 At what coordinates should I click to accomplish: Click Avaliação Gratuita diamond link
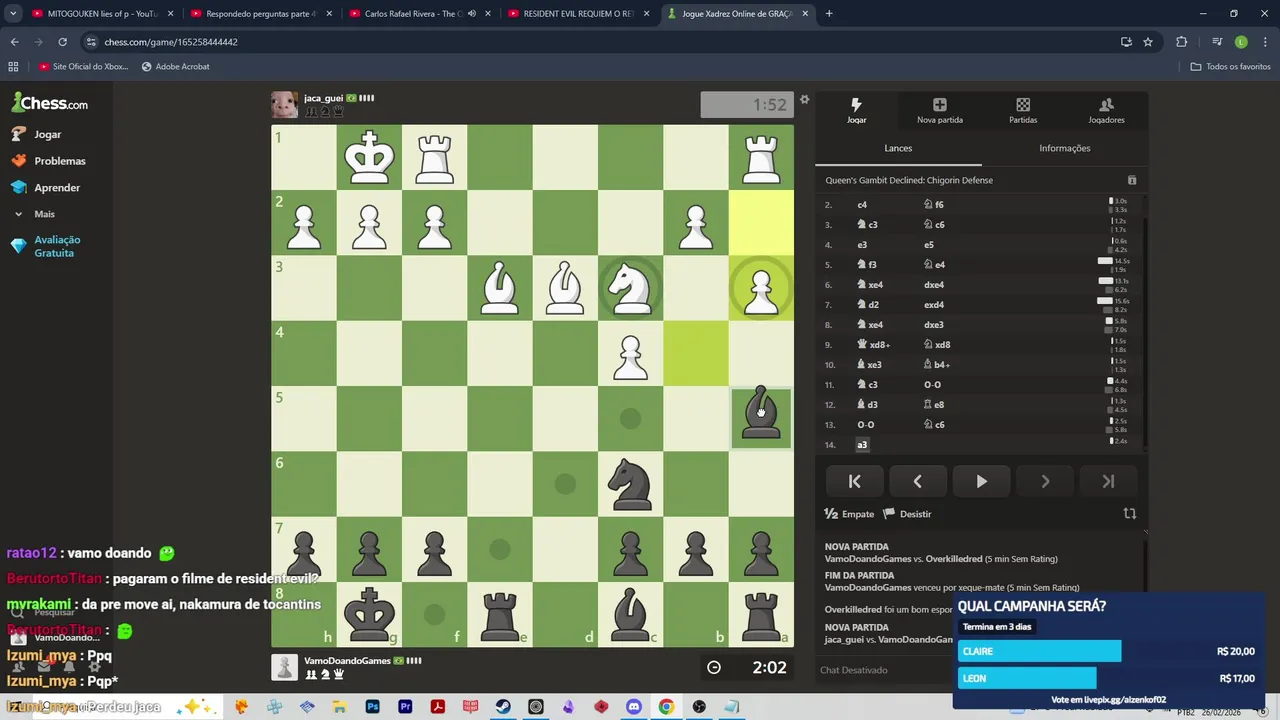(46, 246)
